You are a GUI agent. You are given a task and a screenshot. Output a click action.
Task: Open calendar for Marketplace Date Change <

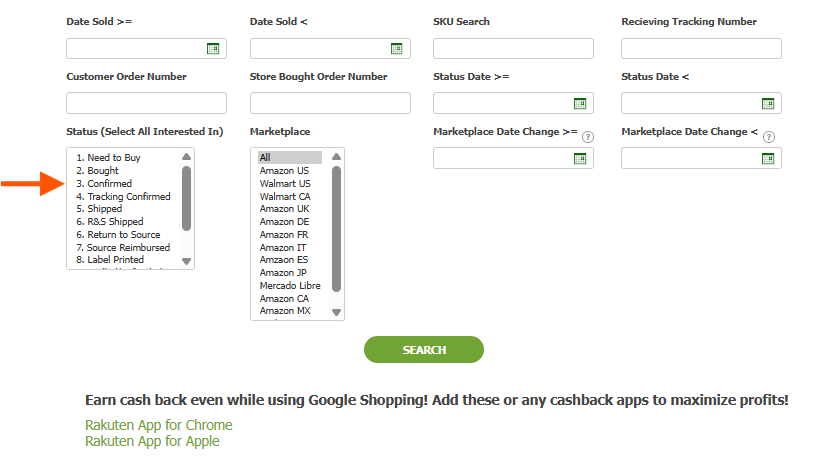(767, 158)
